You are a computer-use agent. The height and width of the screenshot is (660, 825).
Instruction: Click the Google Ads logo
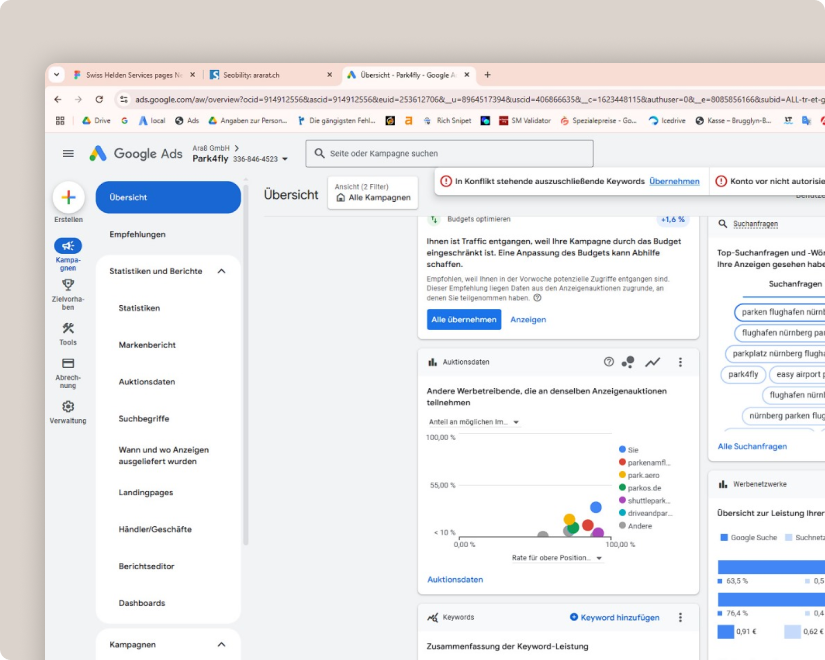(x=136, y=154)
